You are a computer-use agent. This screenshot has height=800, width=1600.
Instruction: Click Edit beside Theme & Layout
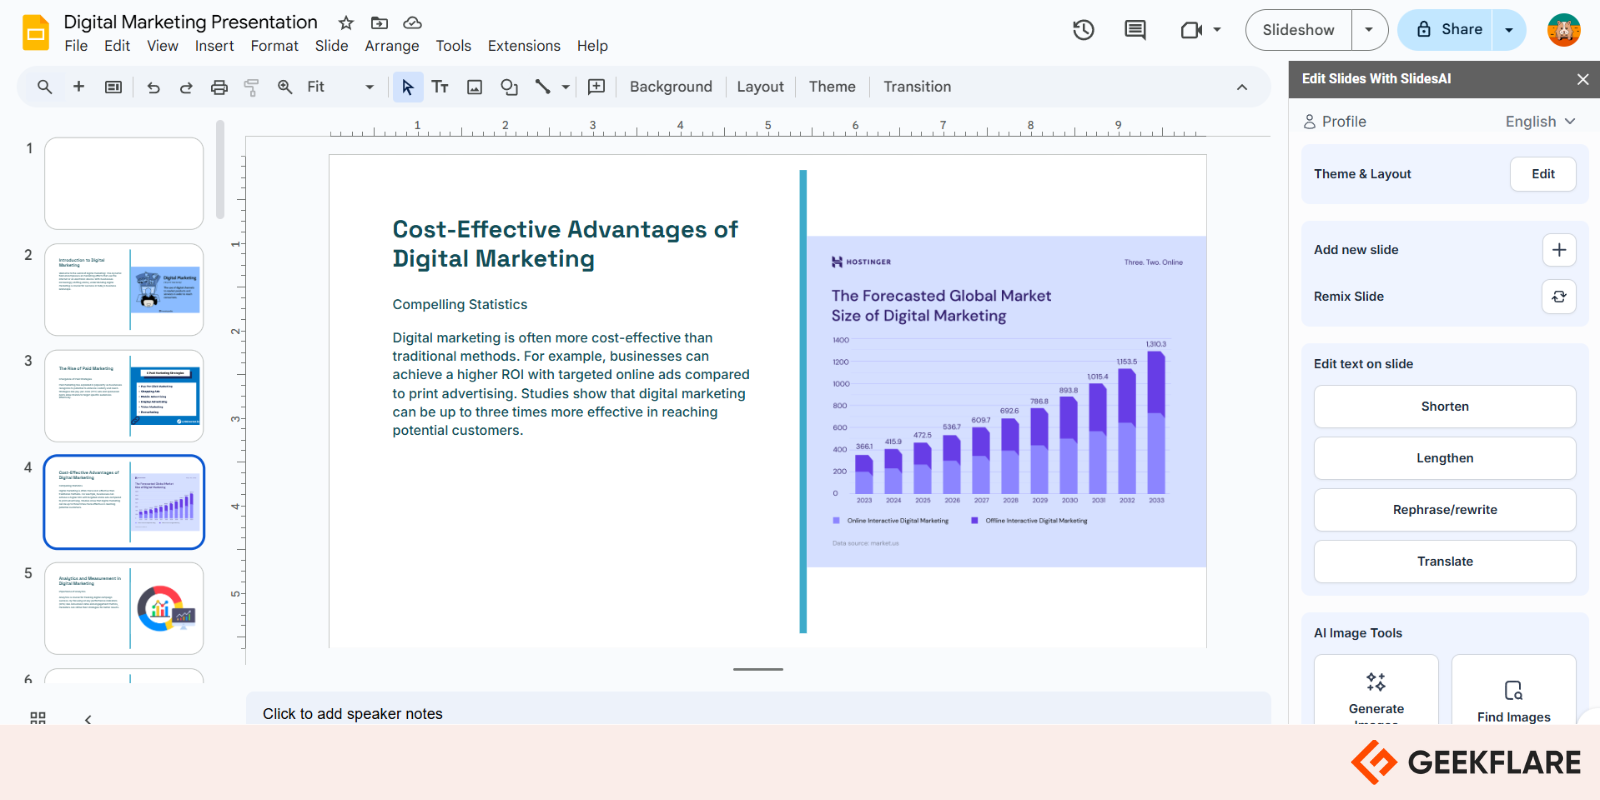tap(1543, 174)
